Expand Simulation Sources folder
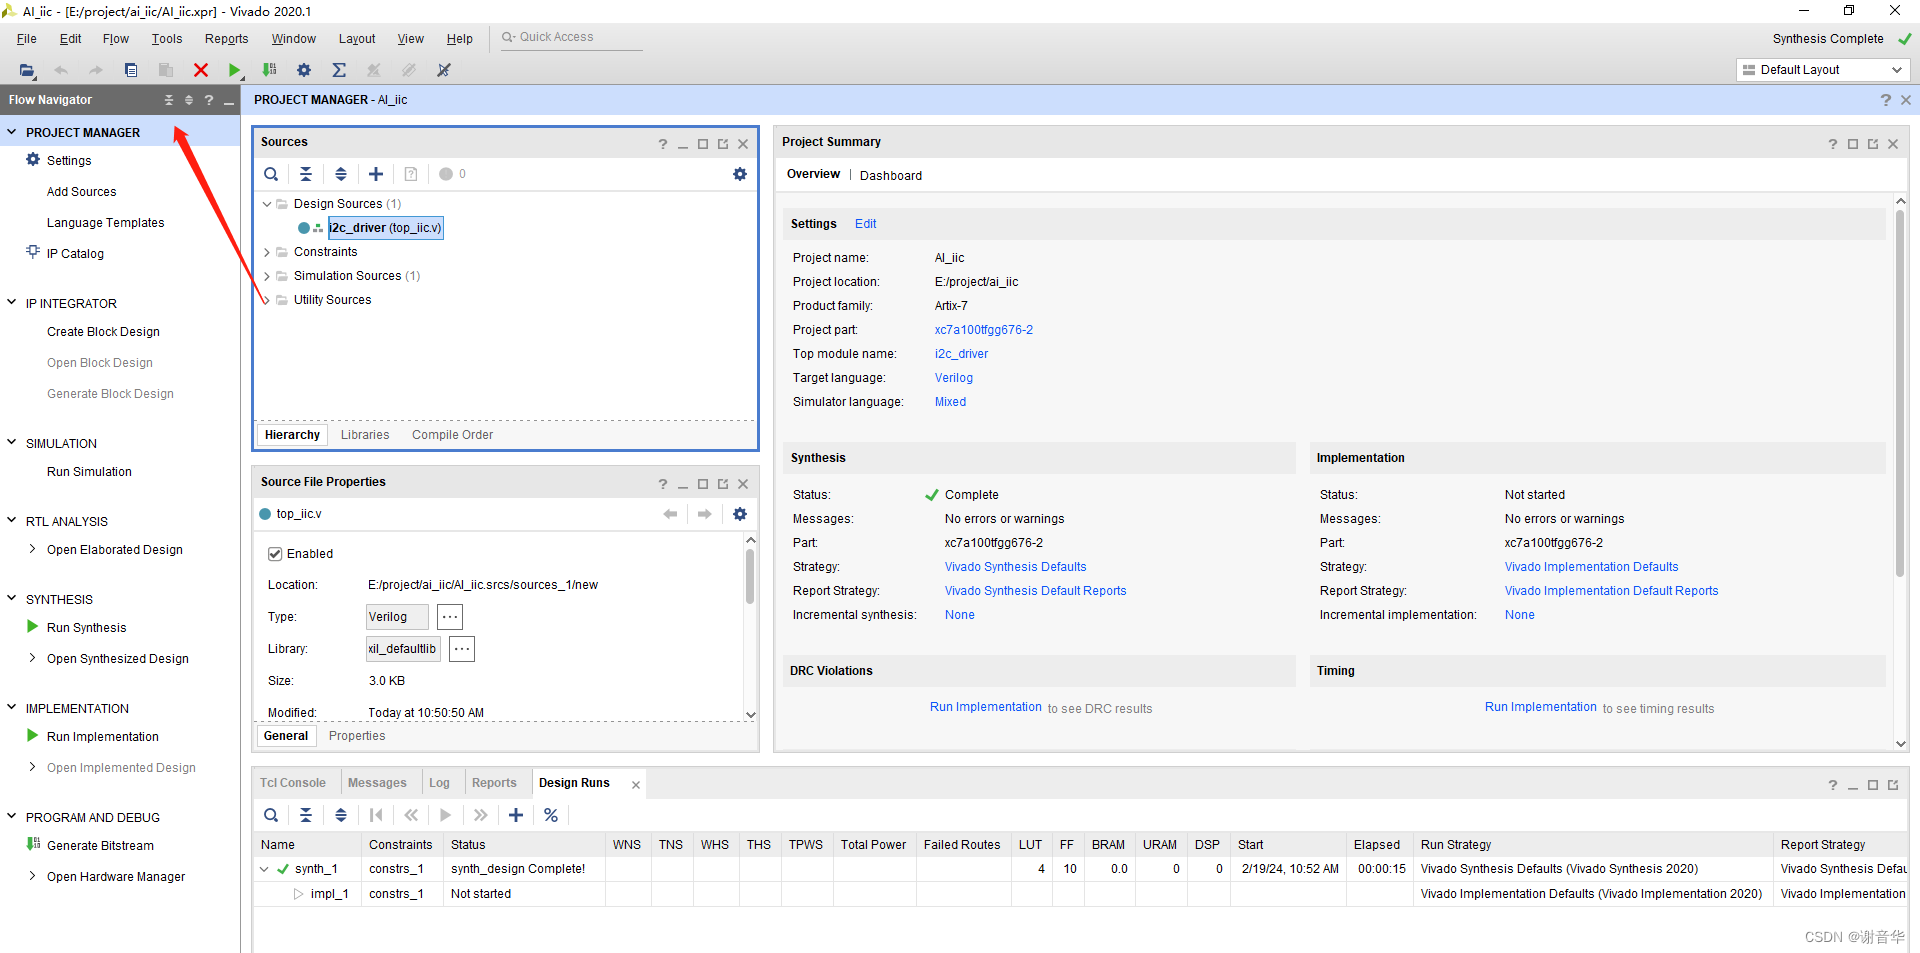This screenshot has width=1920, height=953. [267, 276]
